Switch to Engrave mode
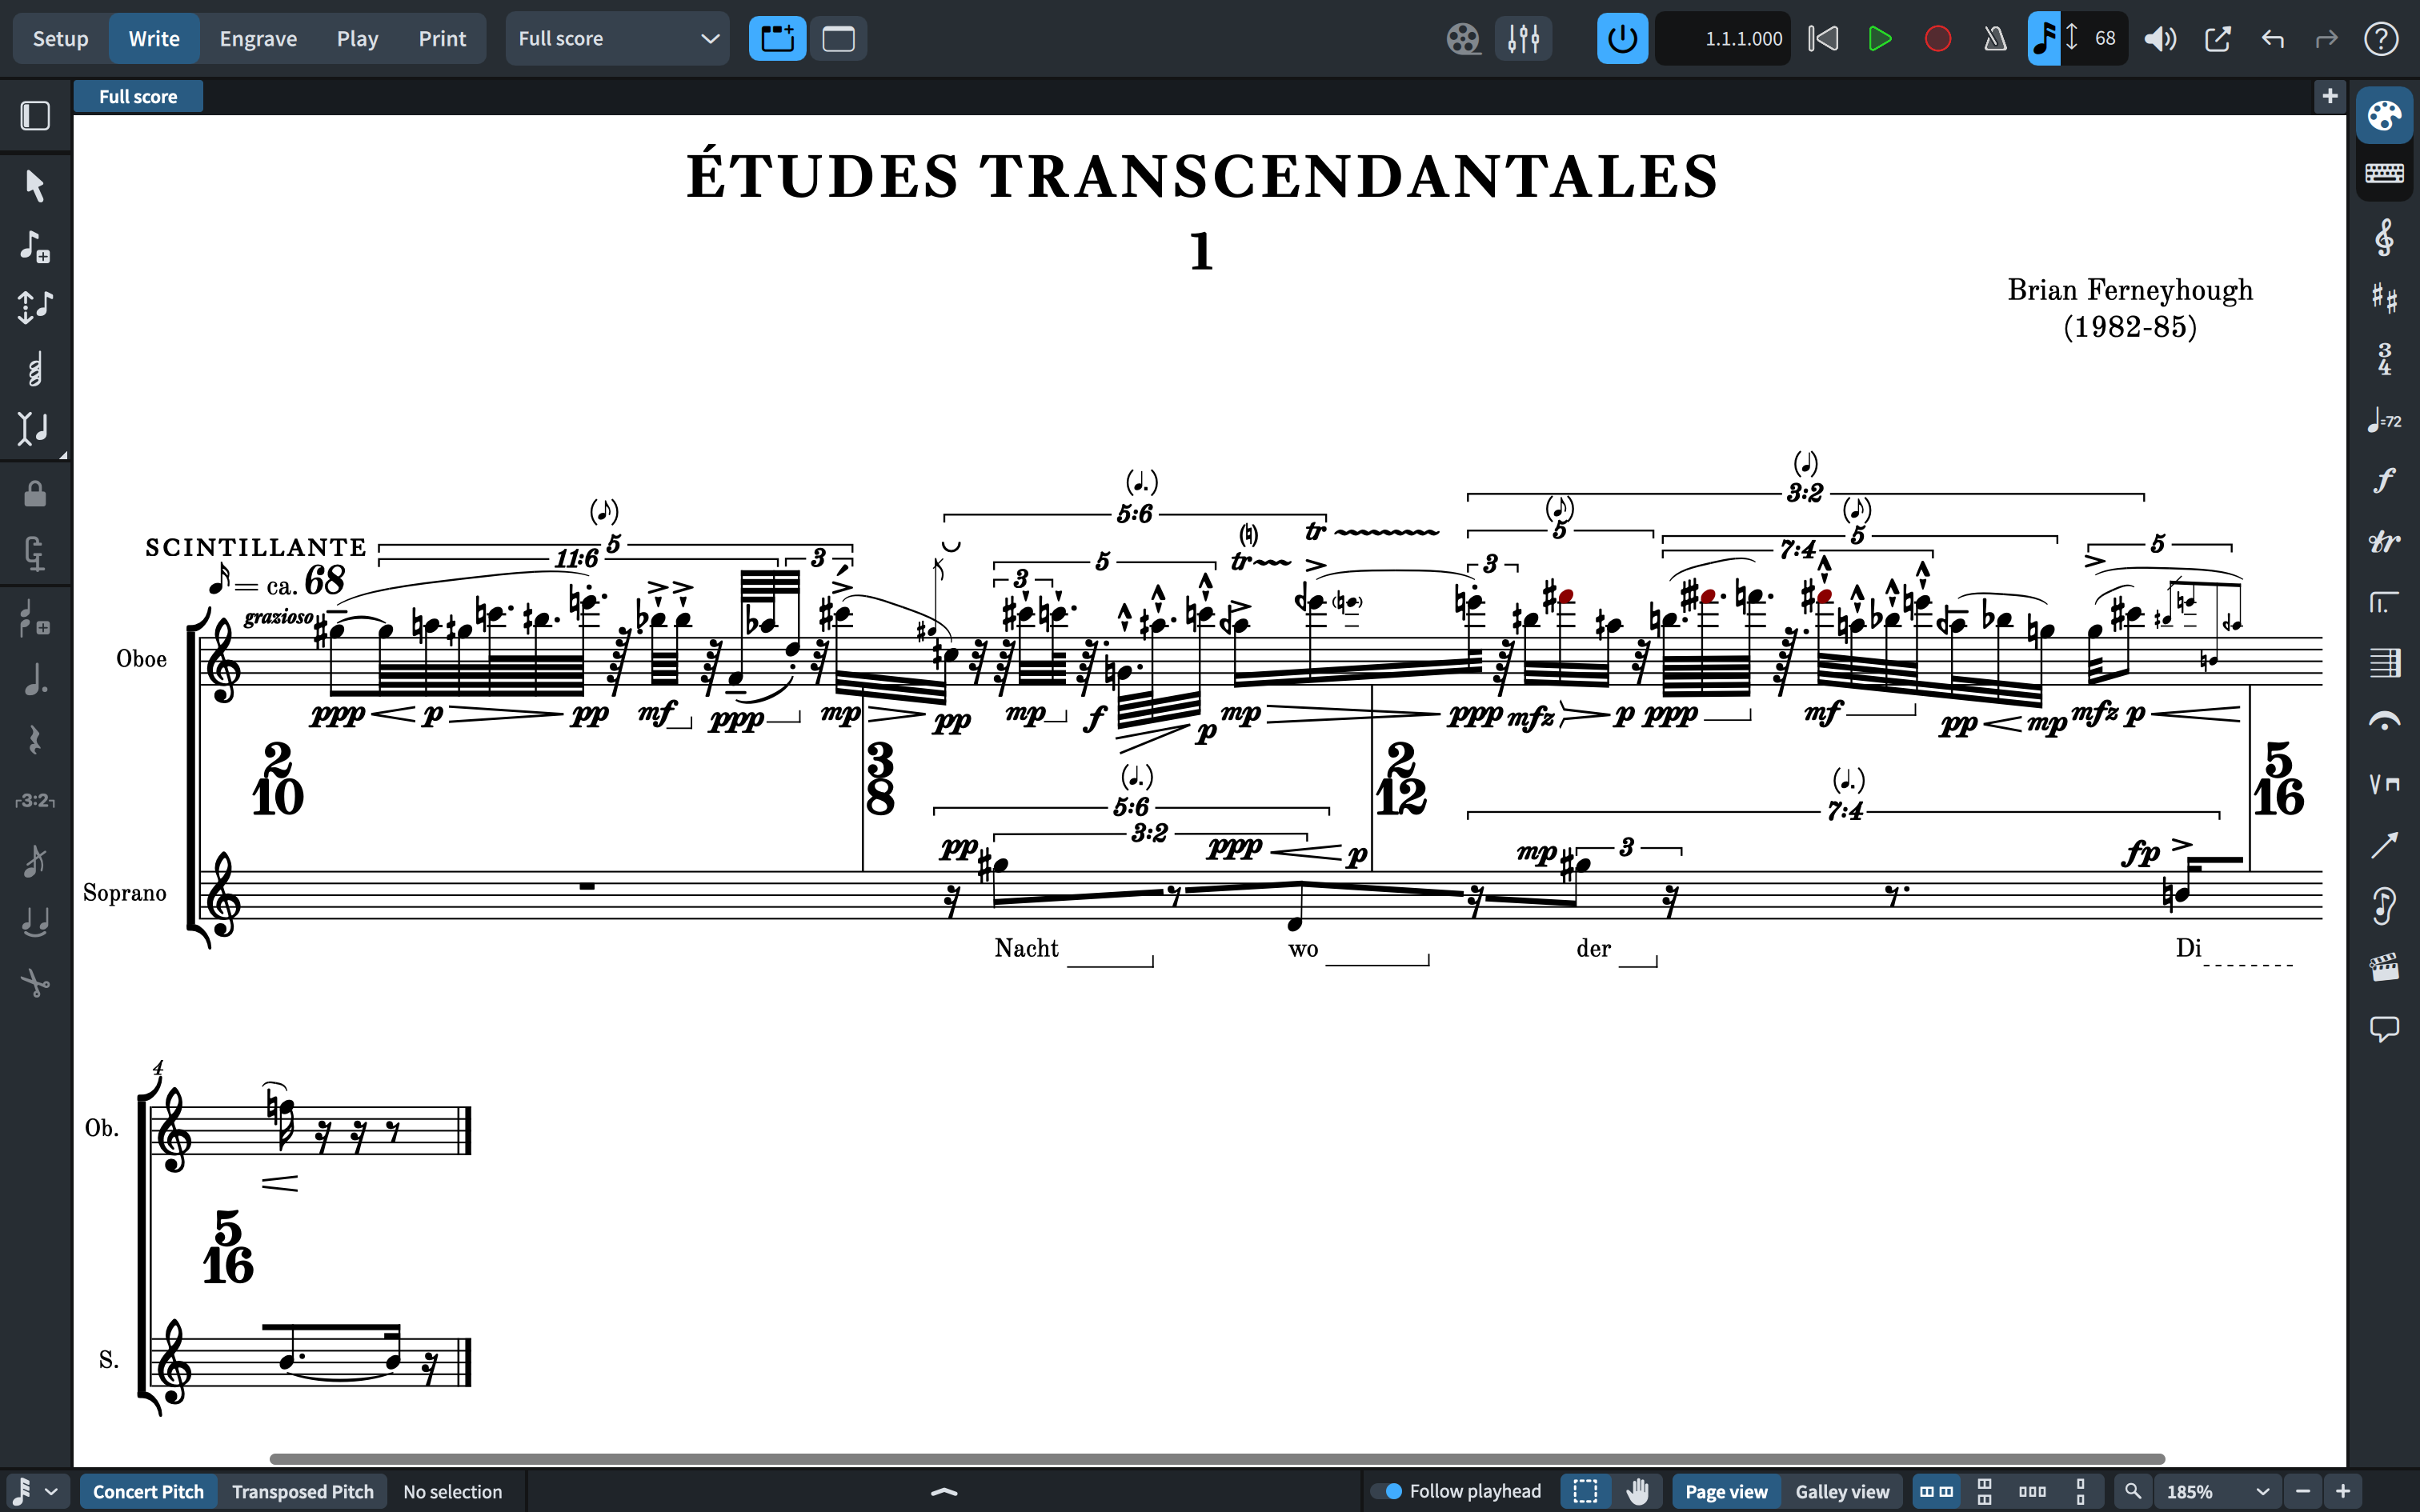Image resolution: width=2420 pixels, height=1512 pixels. 258,39
